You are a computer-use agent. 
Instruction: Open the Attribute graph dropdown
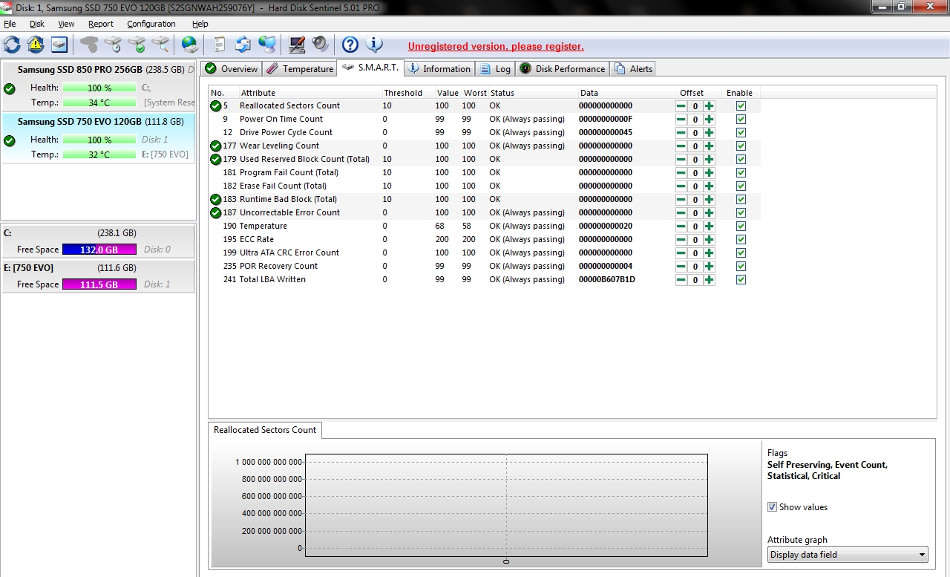848,555
